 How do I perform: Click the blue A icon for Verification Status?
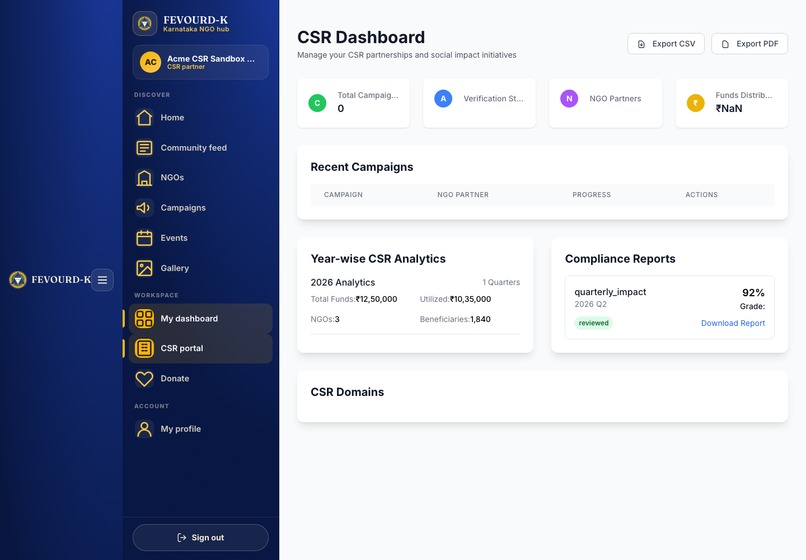pos(443,99)
